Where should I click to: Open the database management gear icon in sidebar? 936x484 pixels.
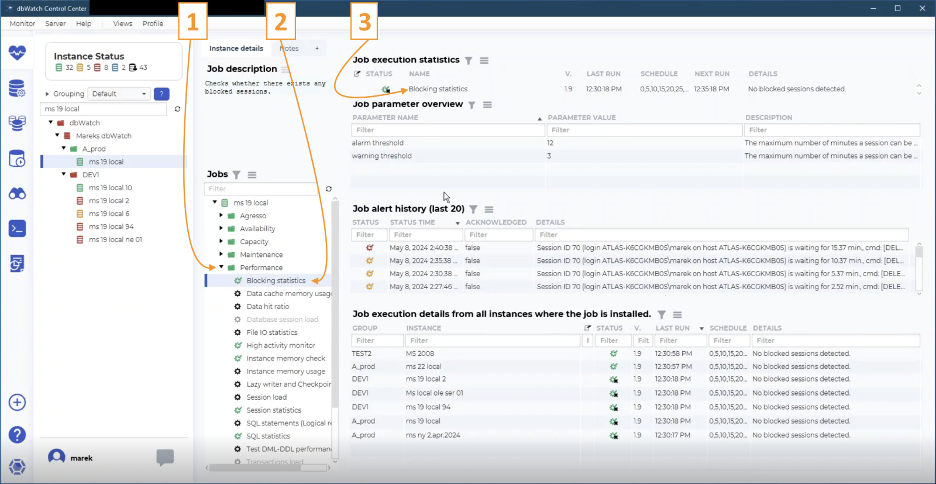[x=17, y=90]
